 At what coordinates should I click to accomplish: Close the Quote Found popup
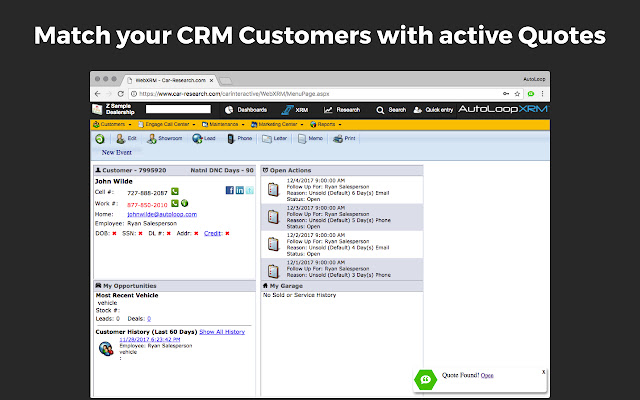543,372
